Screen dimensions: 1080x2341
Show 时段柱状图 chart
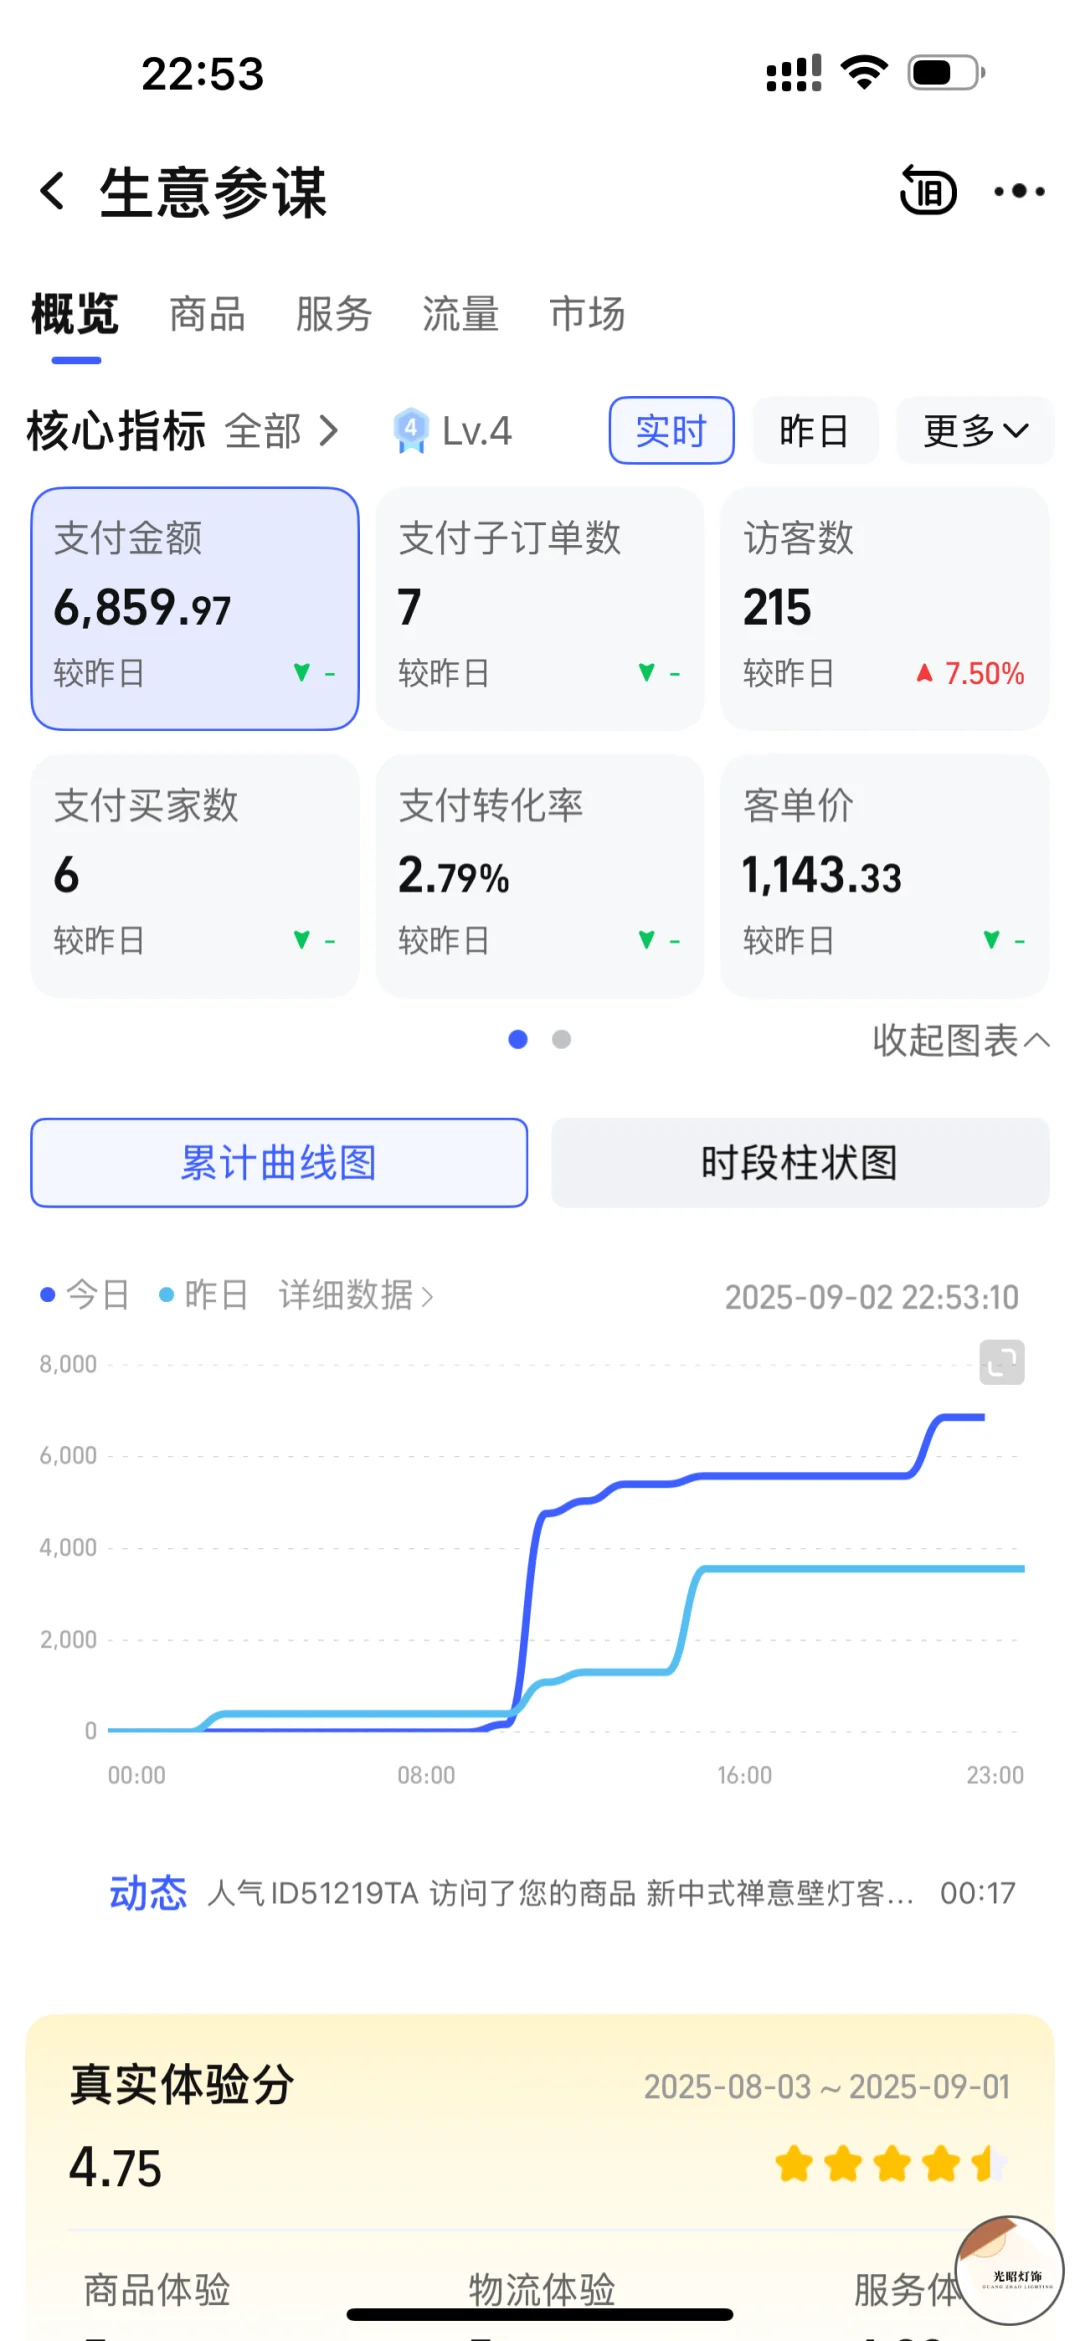pyautogui.click(x=800, y=1163)
